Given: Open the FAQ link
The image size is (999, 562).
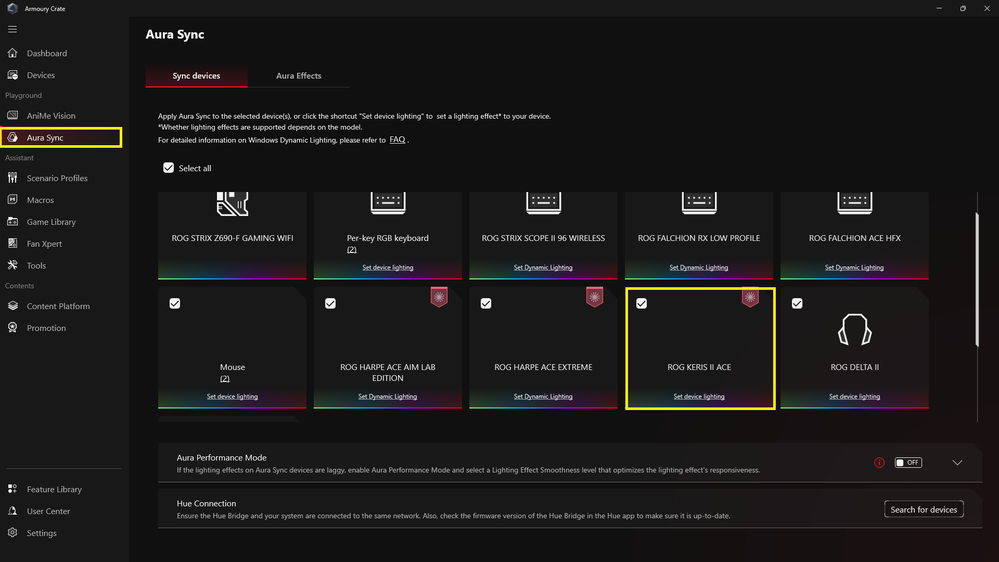Looking at the screenshot, I should tap(397, 140).
